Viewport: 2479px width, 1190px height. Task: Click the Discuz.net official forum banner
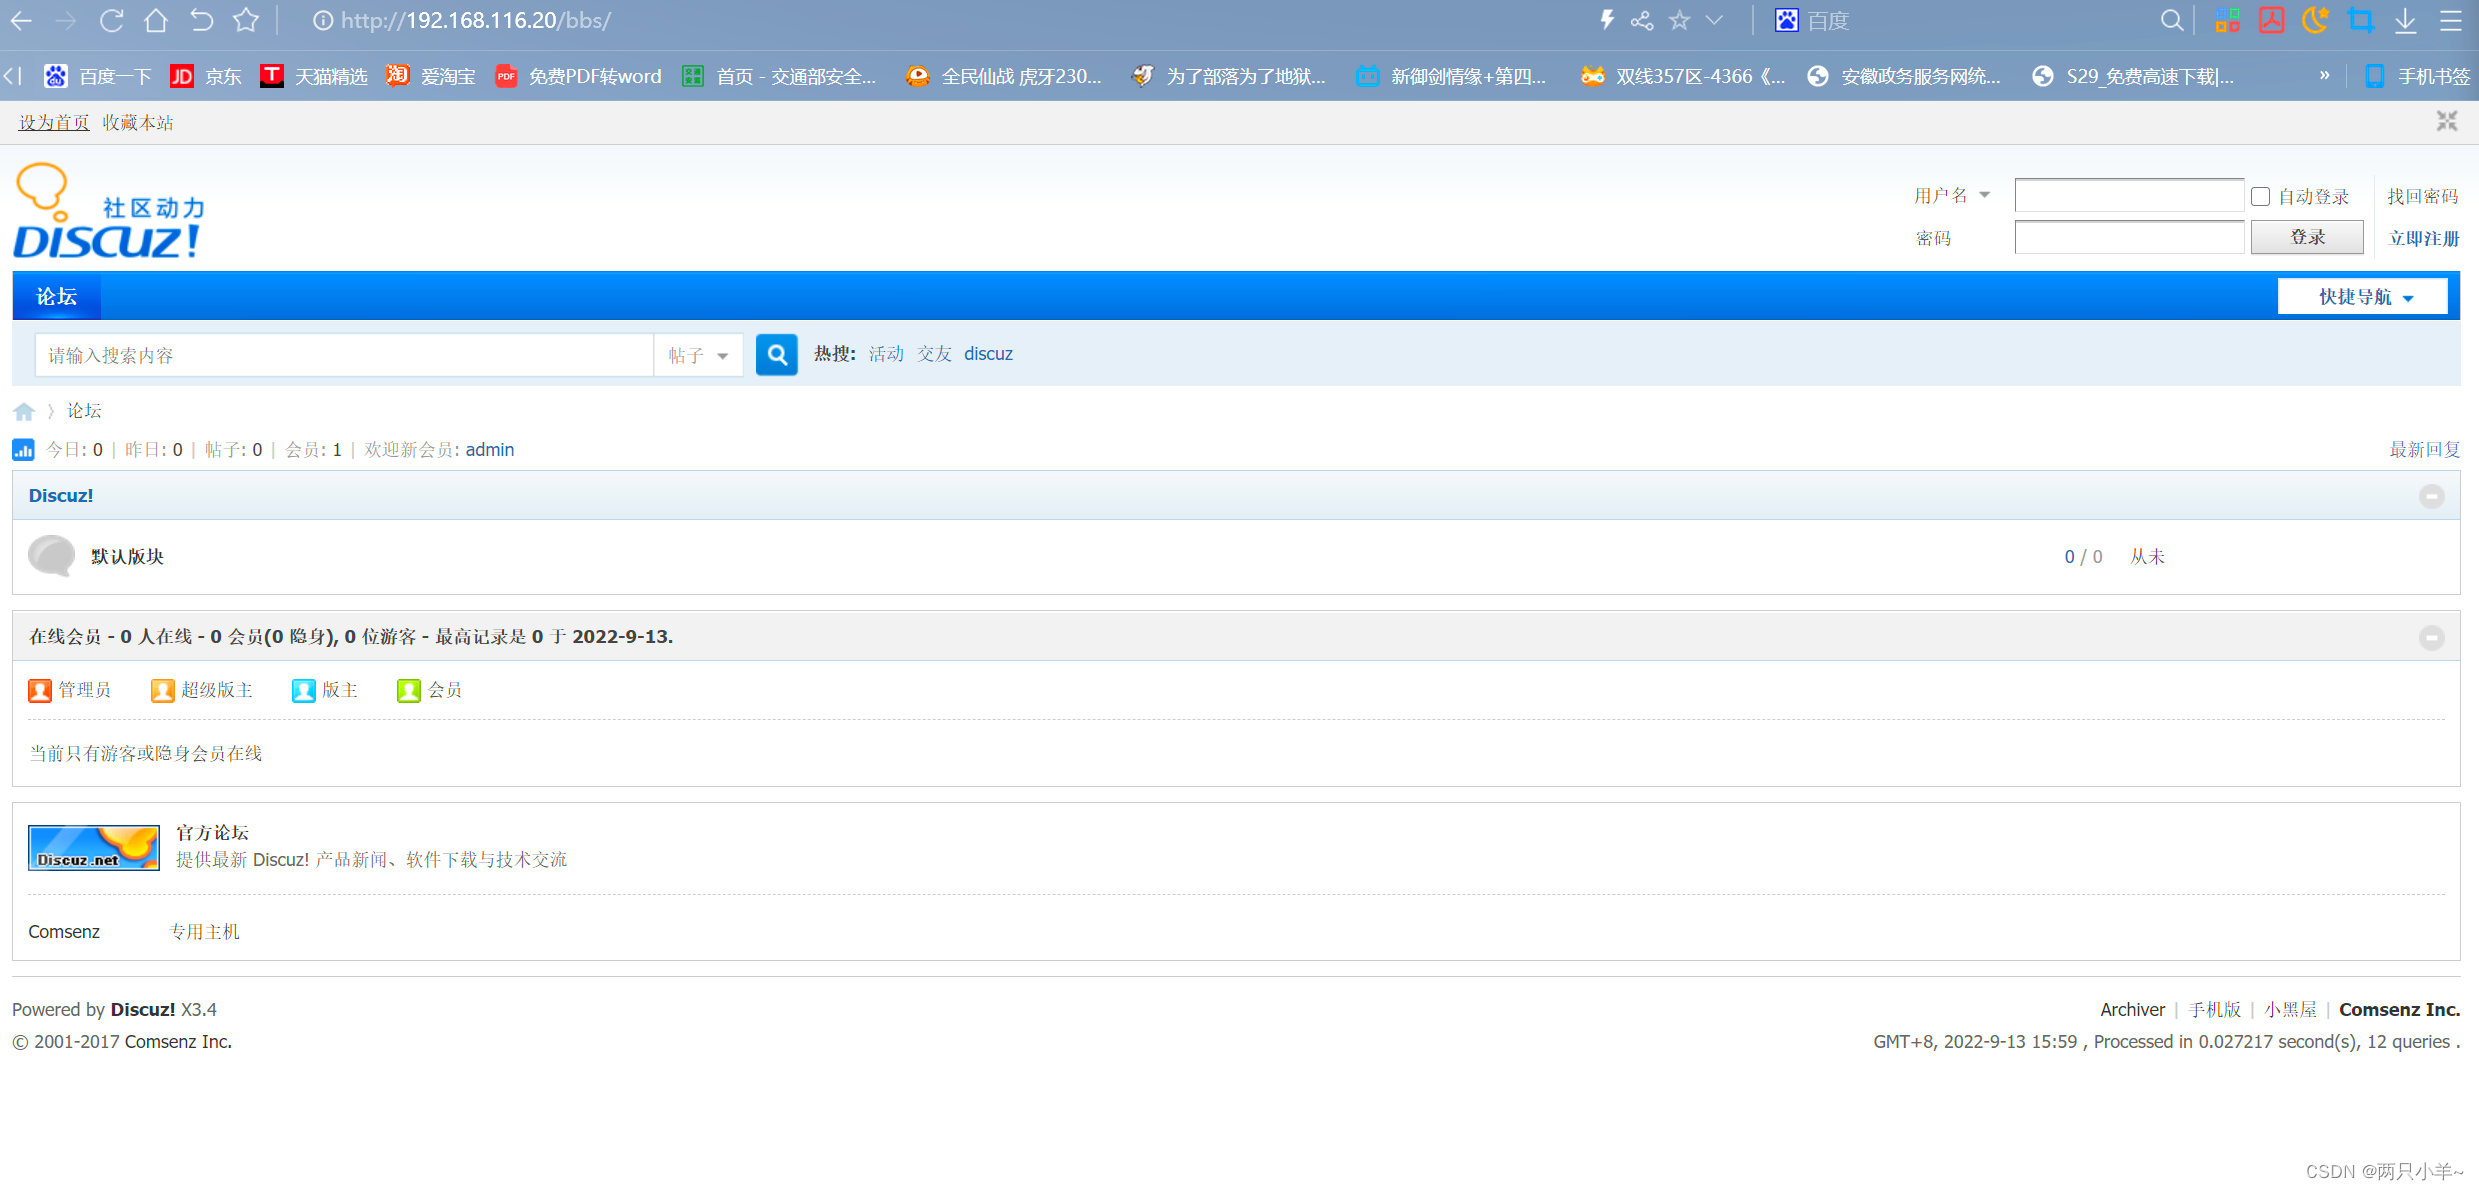(93, 848)
